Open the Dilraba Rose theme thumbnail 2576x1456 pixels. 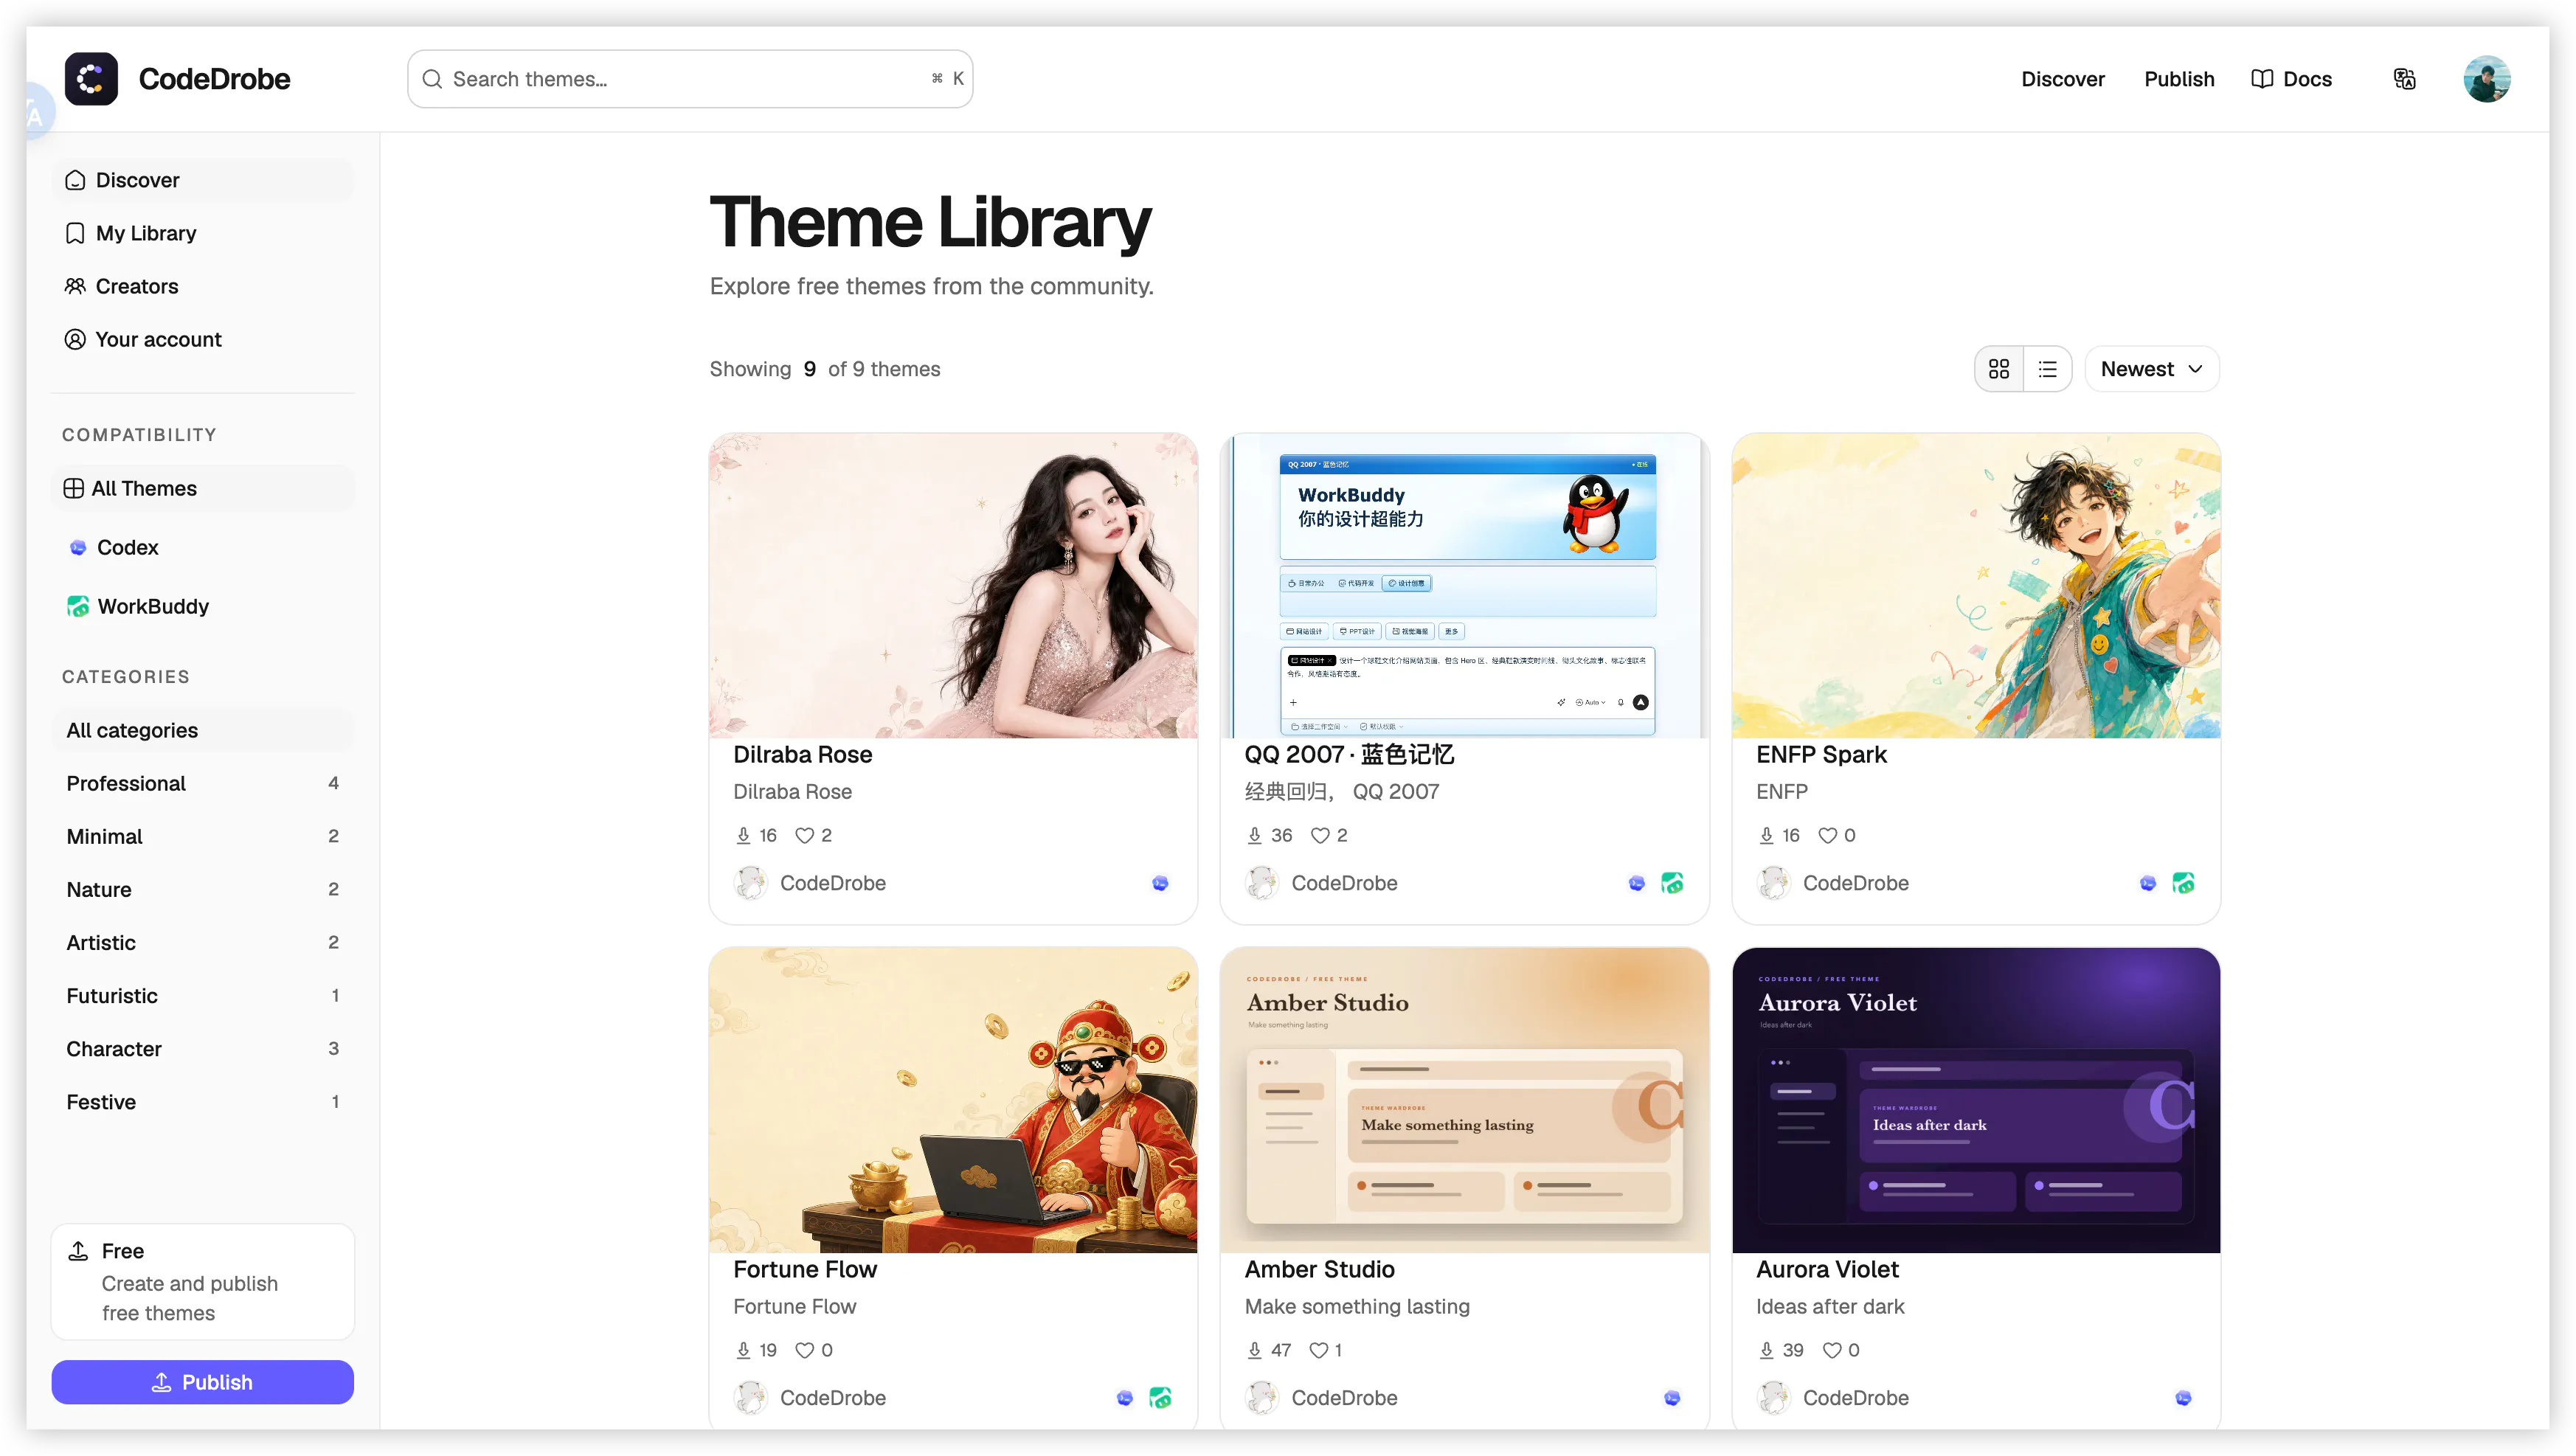point(952,585)
